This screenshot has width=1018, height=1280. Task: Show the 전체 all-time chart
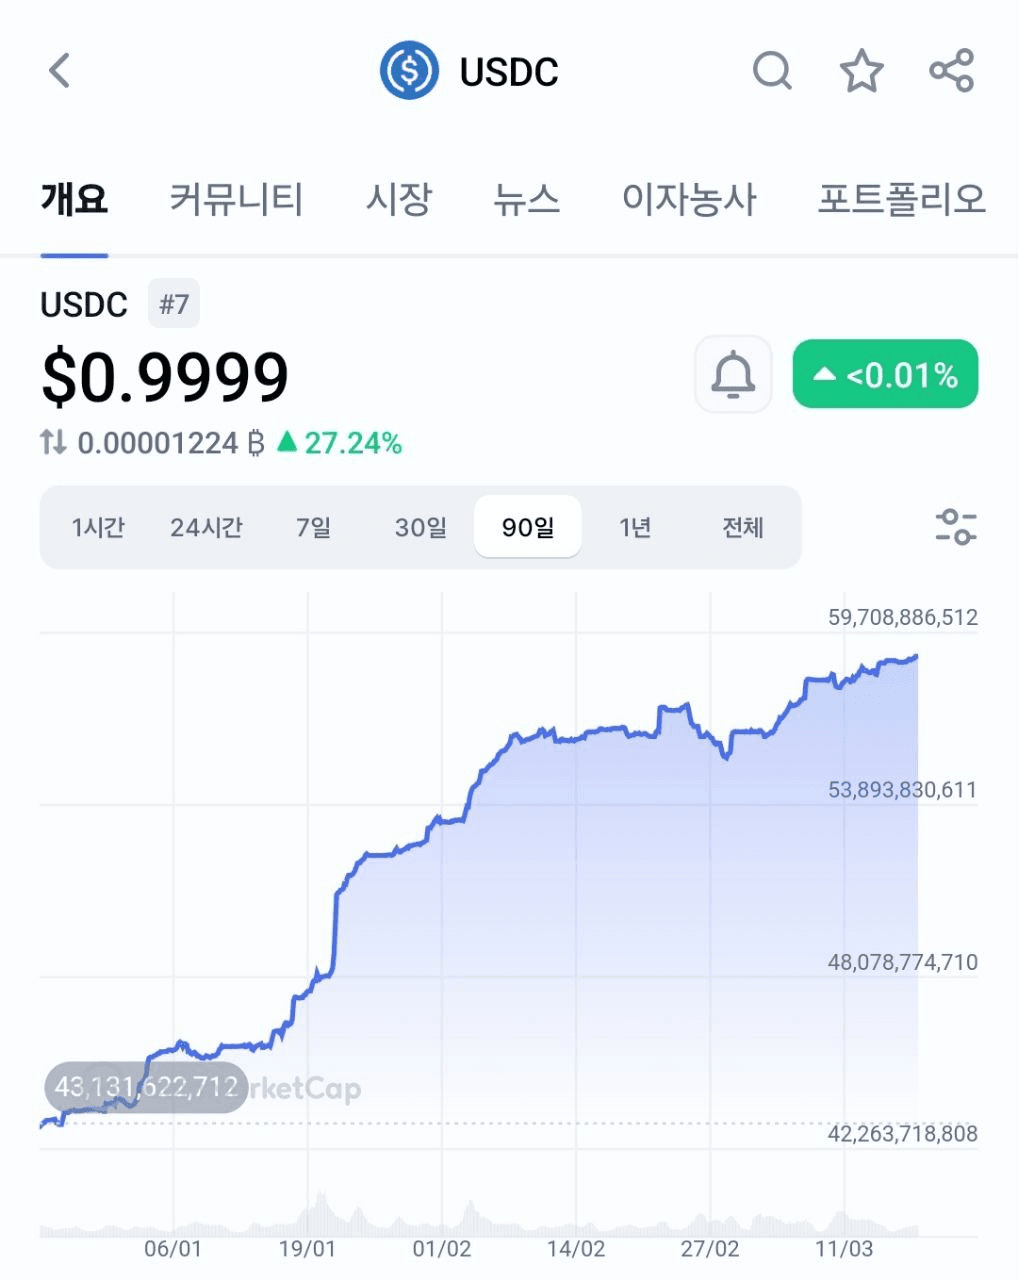743,527
